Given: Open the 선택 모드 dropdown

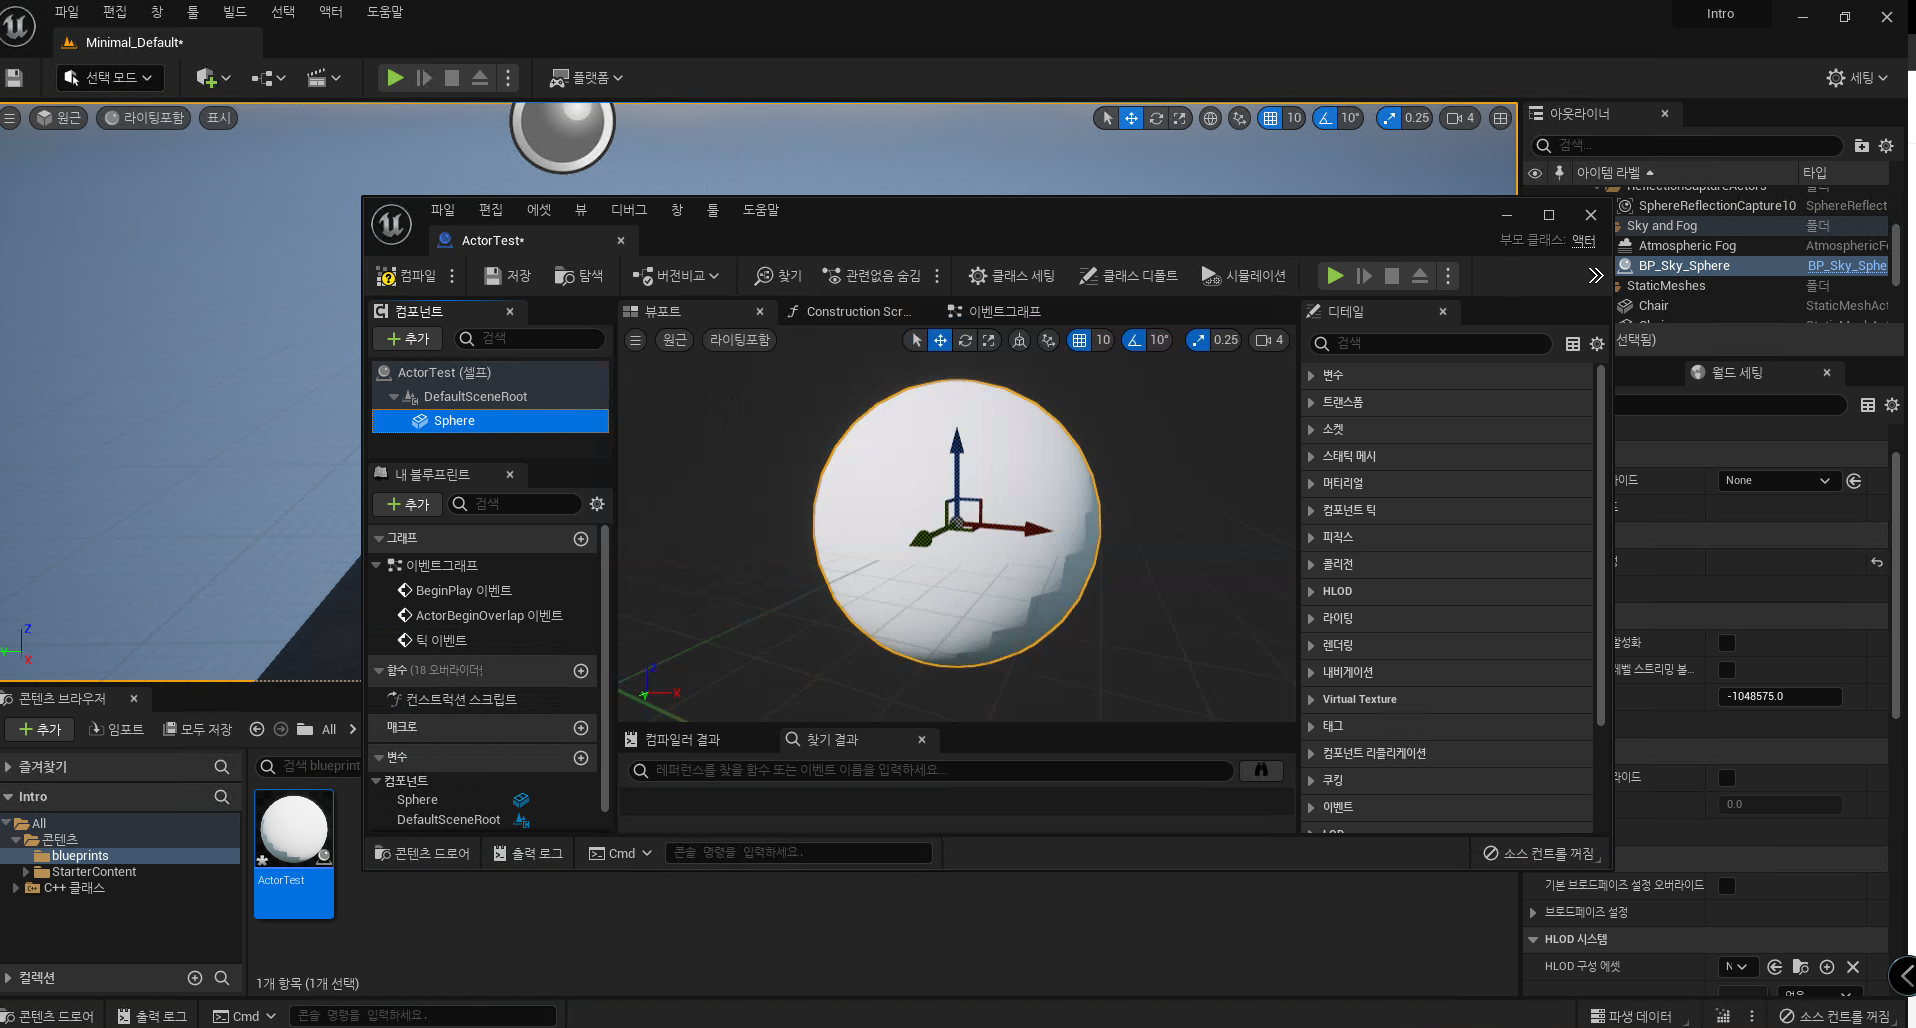Looking at the screenshot, I should tap(109, 78).
